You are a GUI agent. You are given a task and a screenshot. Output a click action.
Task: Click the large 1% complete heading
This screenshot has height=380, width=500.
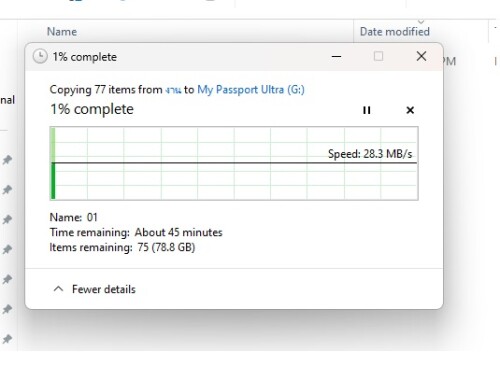pos(92,109)
